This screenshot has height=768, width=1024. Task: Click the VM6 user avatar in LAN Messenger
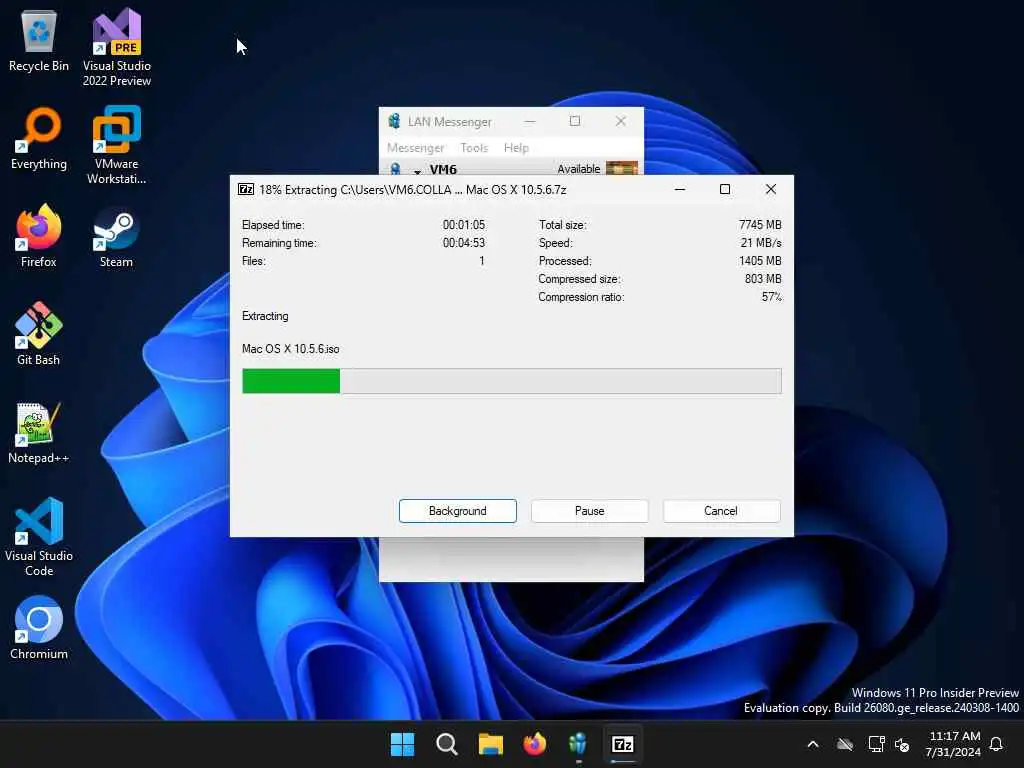pyautogui.click(x=622, y=168)
